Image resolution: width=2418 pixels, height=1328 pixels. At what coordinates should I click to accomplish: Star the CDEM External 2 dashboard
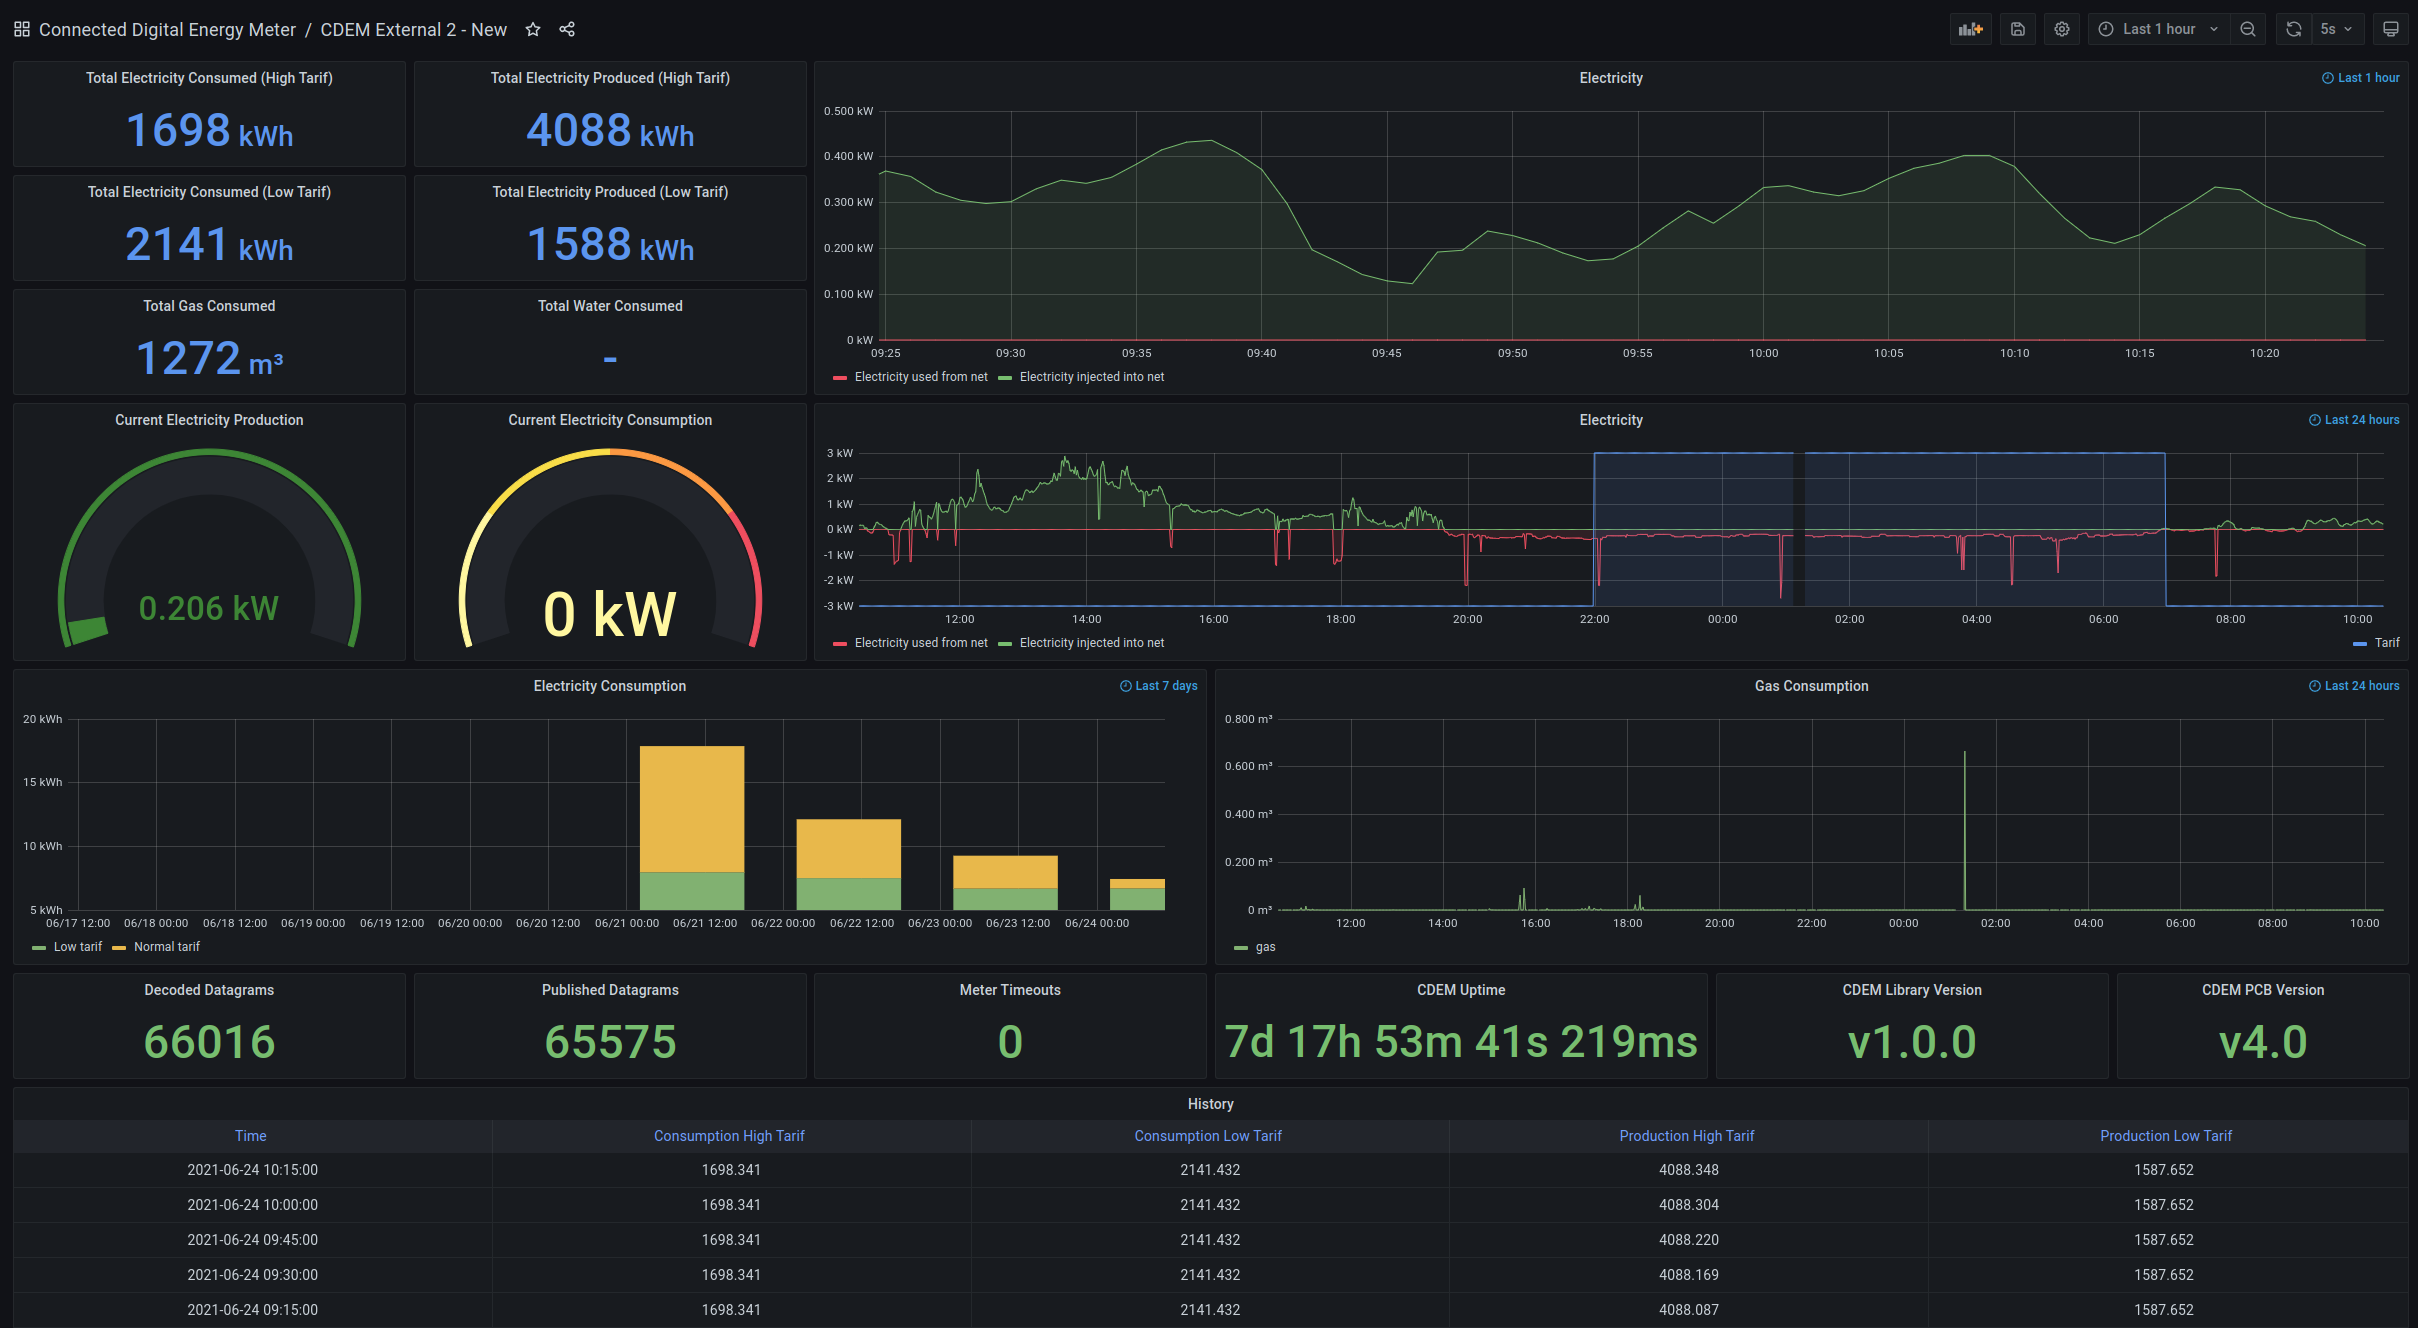pyautogui.click(x=533, y=29)
